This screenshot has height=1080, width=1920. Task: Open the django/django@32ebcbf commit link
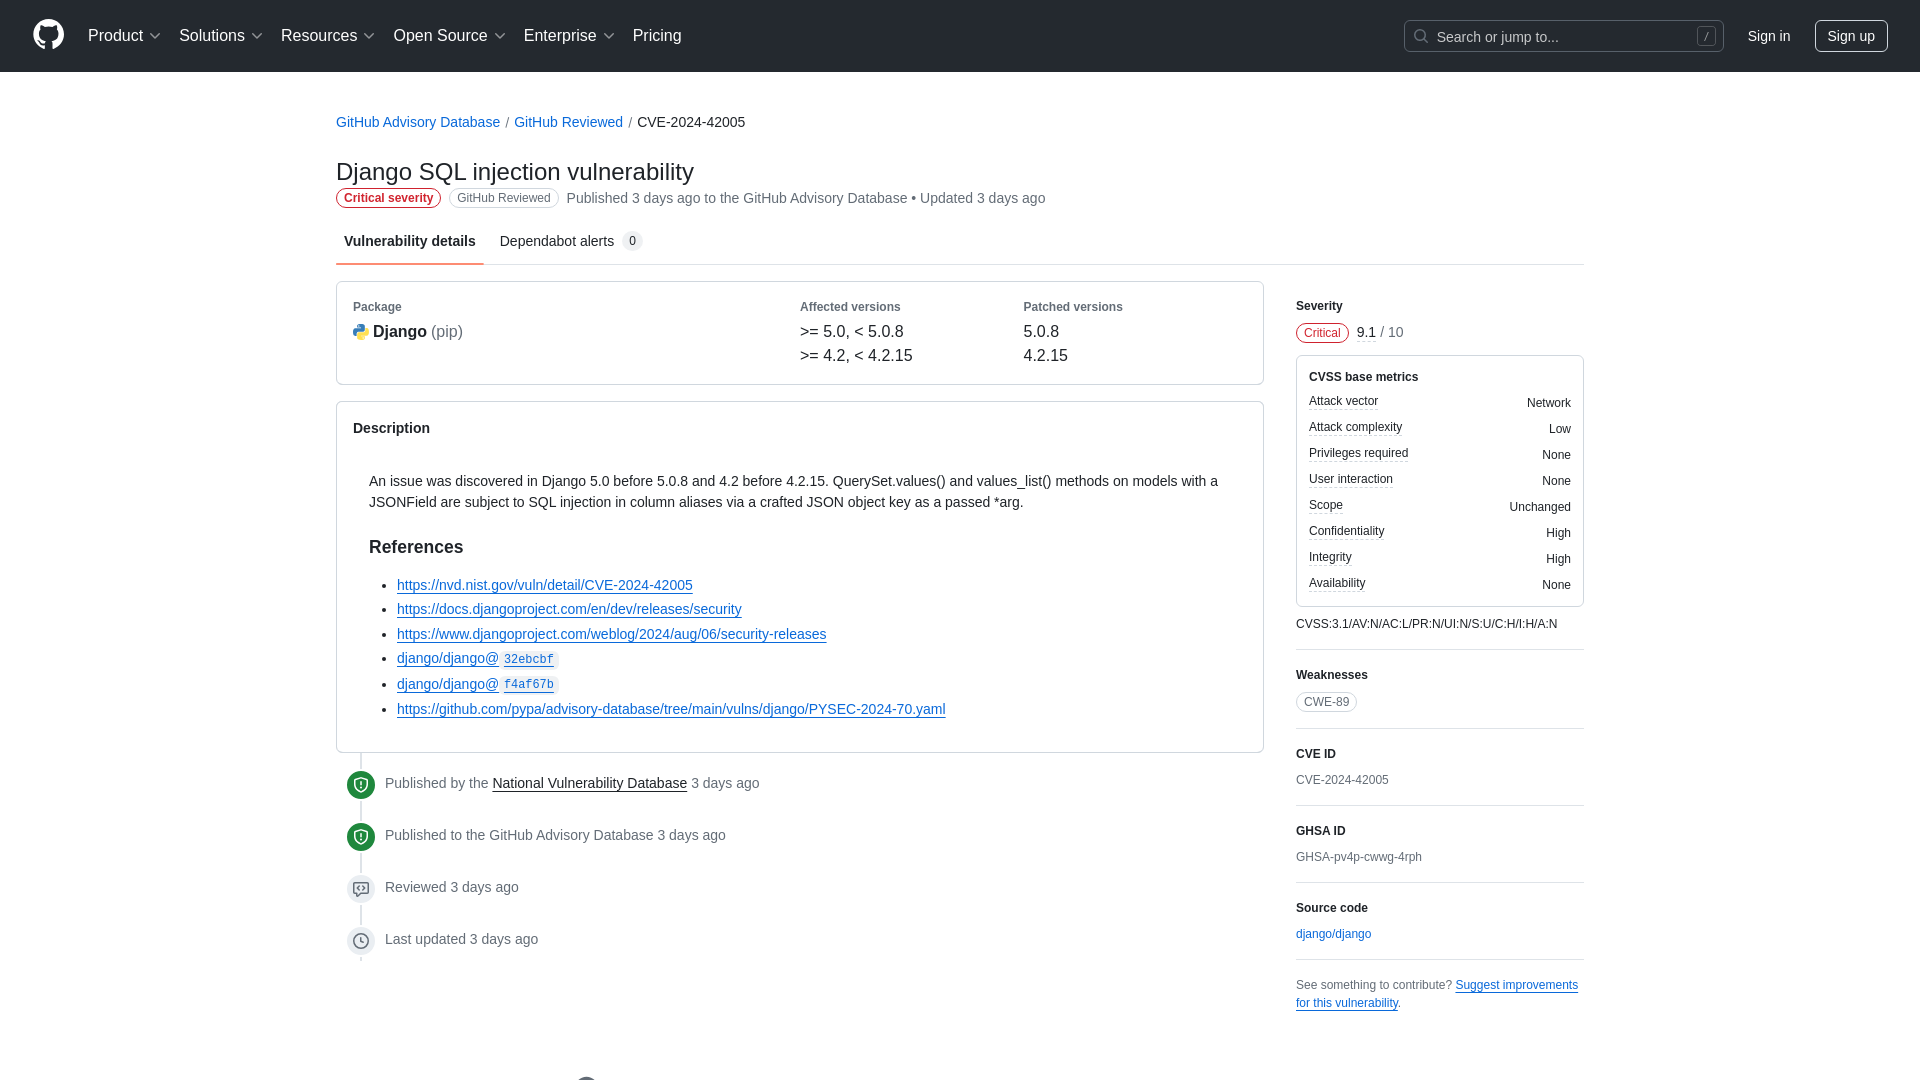click(476, 659)
